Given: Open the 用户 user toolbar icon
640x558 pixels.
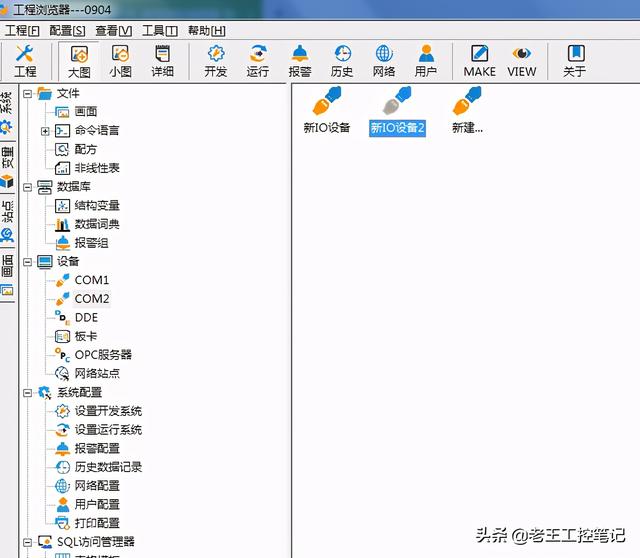Looking at the screenshot, I should tap(426, 61).
